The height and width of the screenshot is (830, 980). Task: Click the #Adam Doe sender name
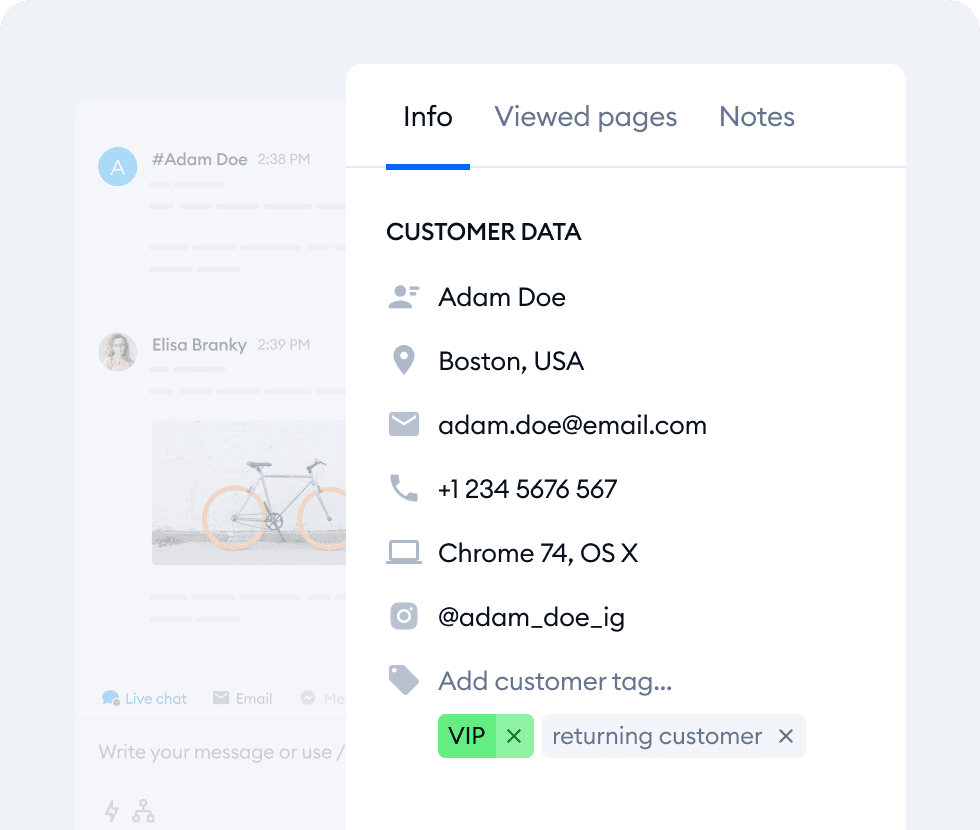(x=200, y=159)
